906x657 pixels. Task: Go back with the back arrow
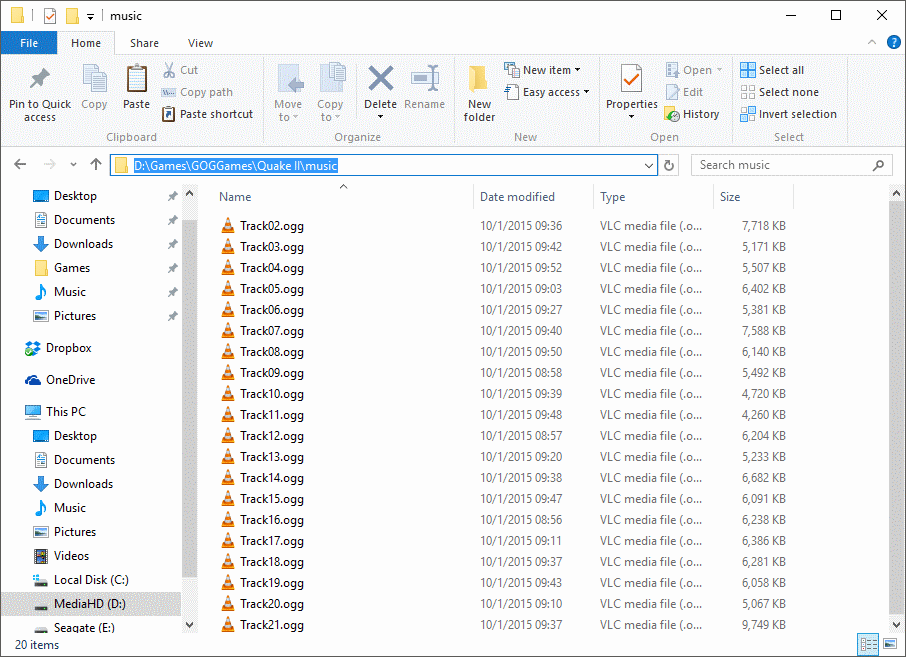click(20, 164)
